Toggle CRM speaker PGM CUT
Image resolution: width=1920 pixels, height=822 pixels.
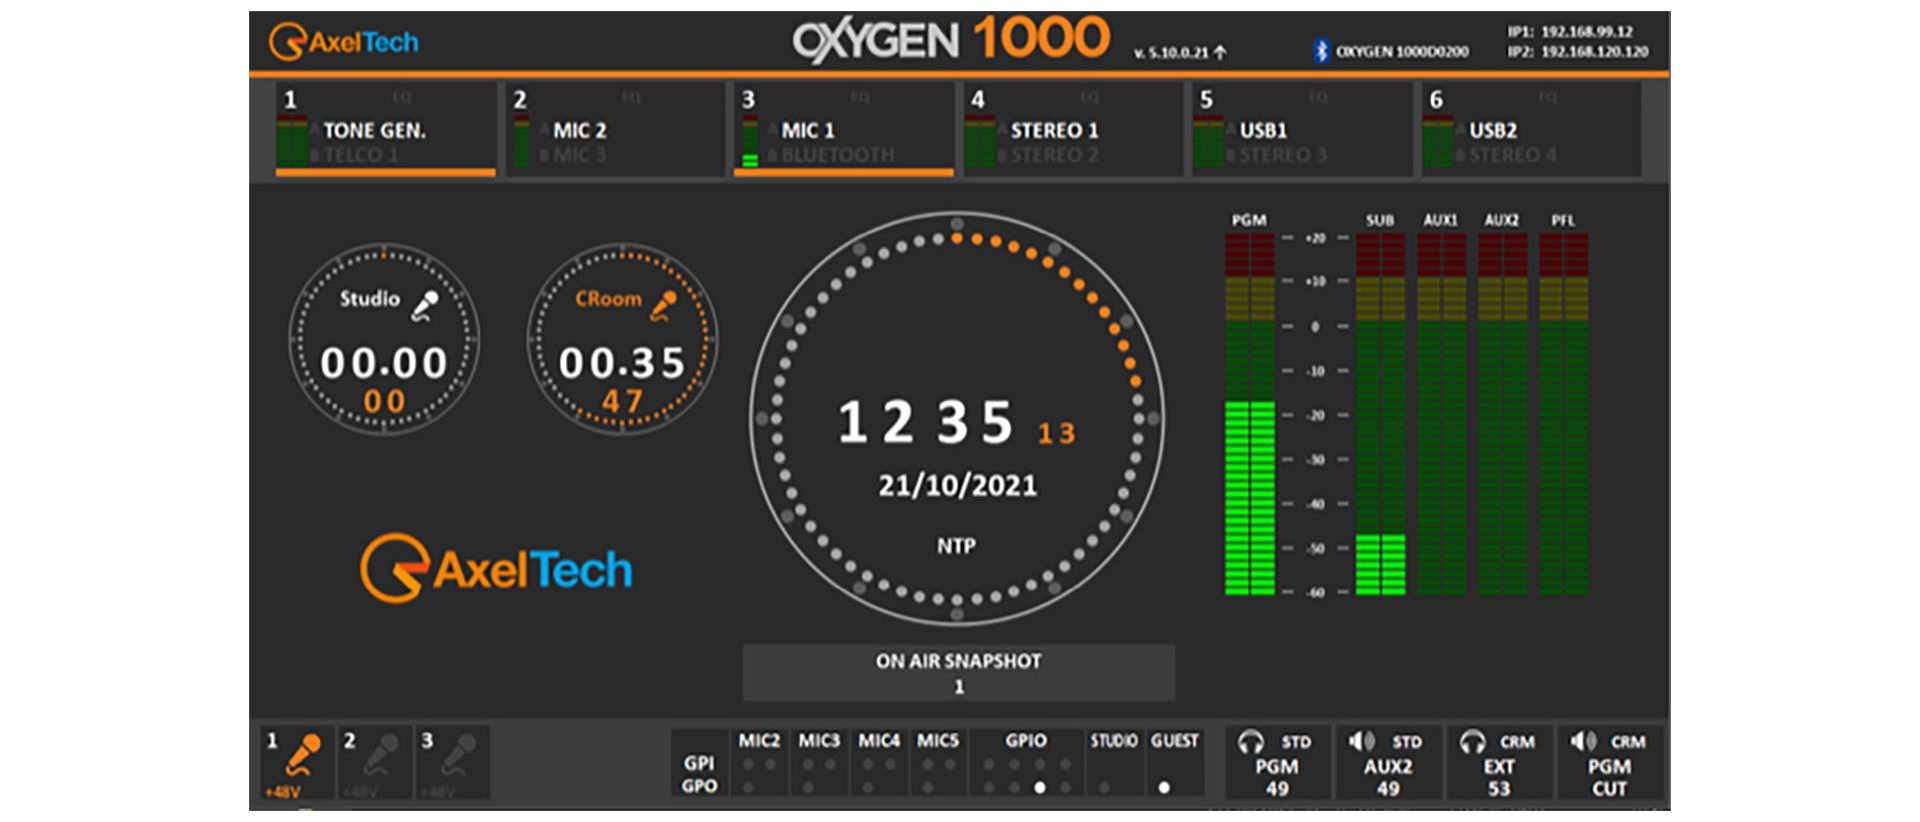[1609, 764]
